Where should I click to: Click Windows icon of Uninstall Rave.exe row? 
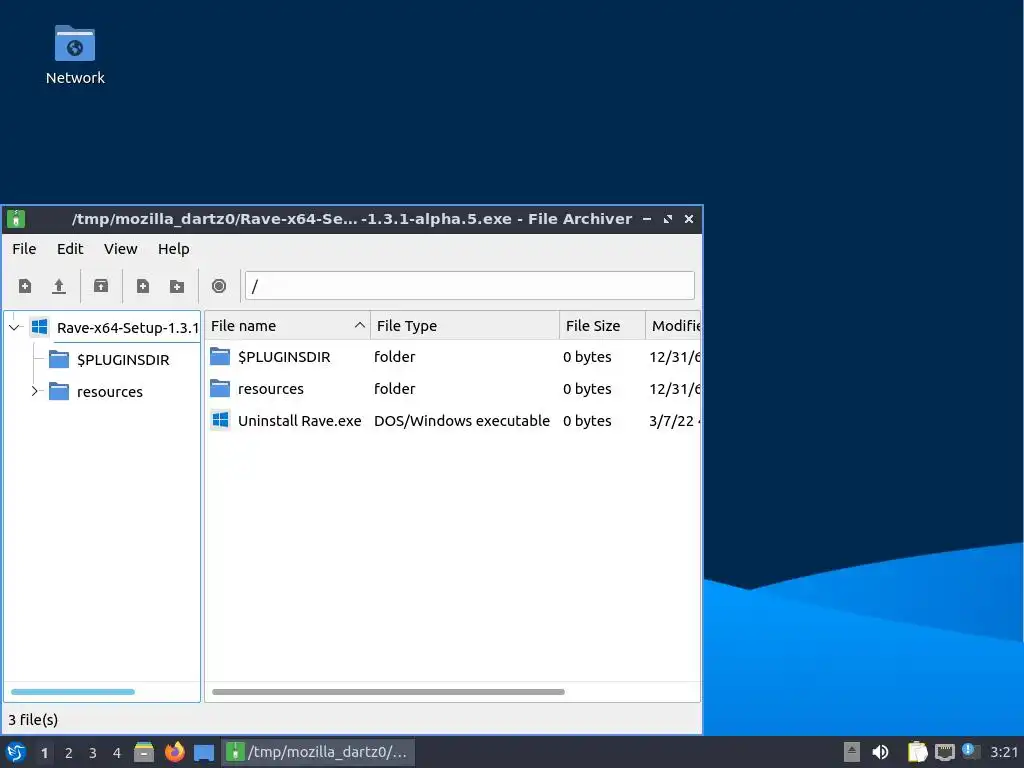coord(220,420)
